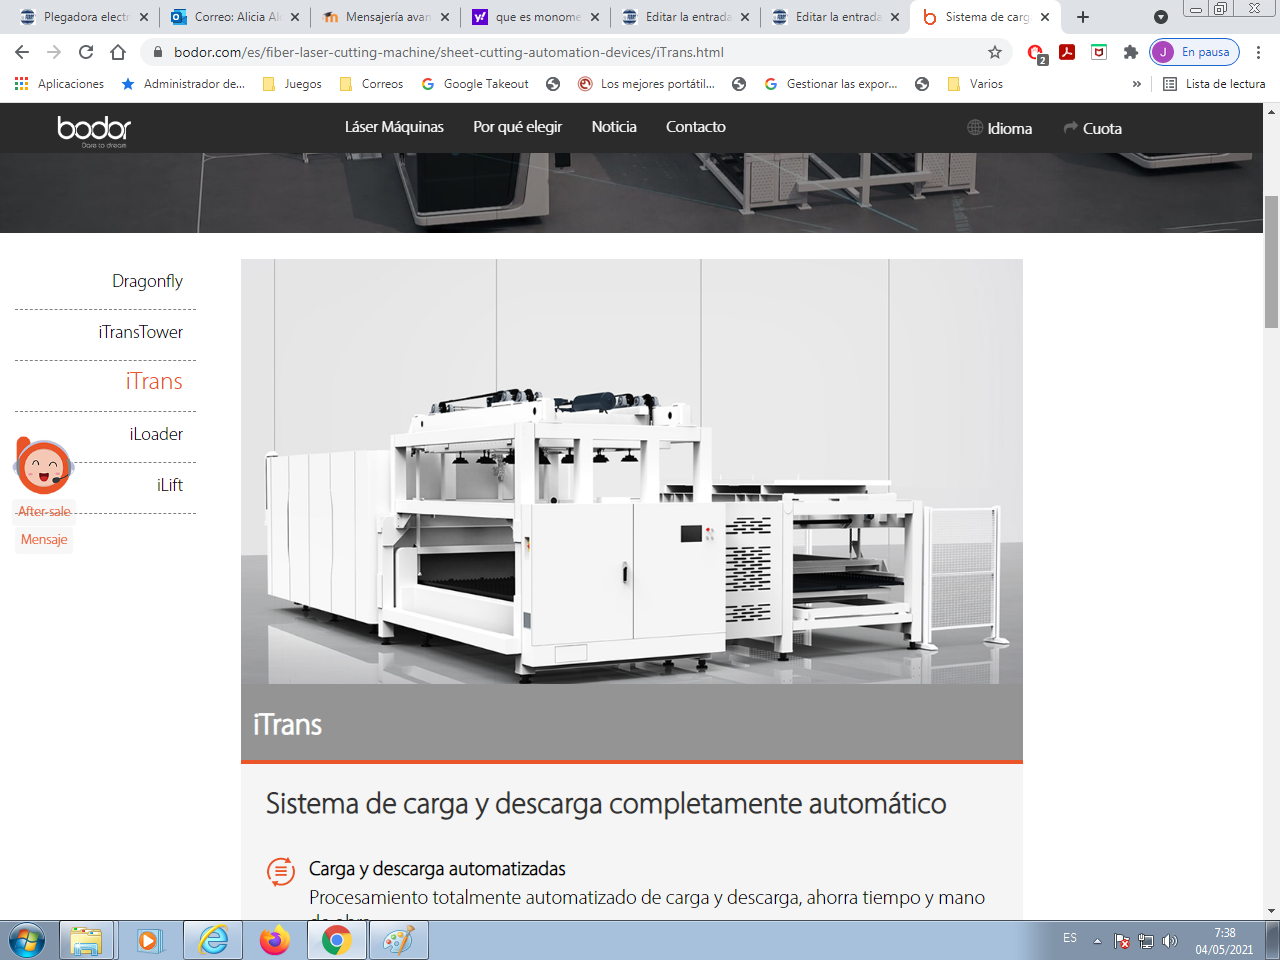1280x960 pixels.
Task: Open the tab search dropdown
Action: click(x=1161, y=17)
